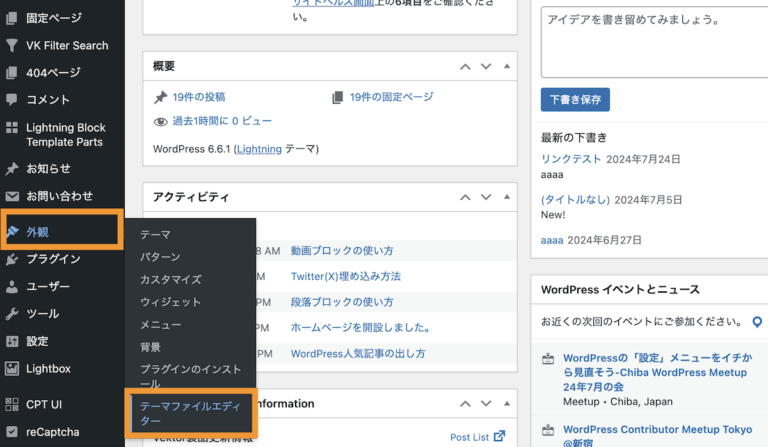Image resolution: width=768 pixels, height=447 pixels.
Task: Choose ウィジェット from the submenu
Action: point(170,302)
